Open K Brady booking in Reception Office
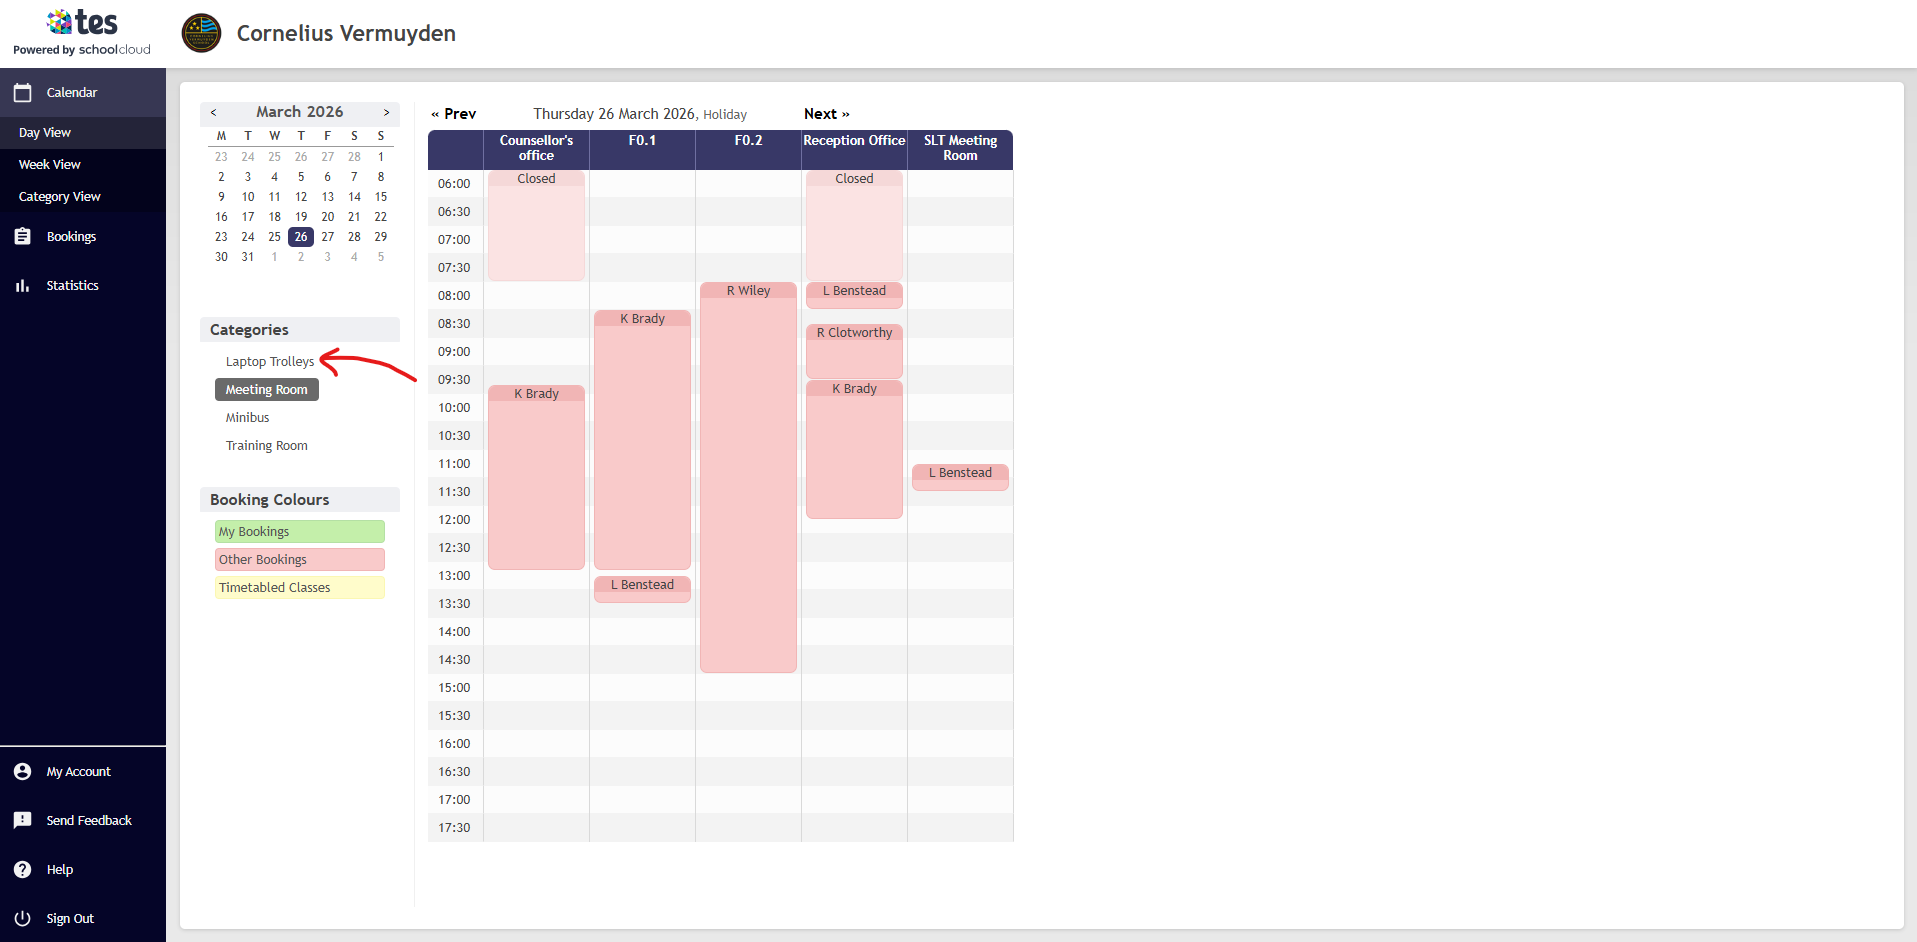Screen dimensions: 1917x942 click(x=854, y=450)
